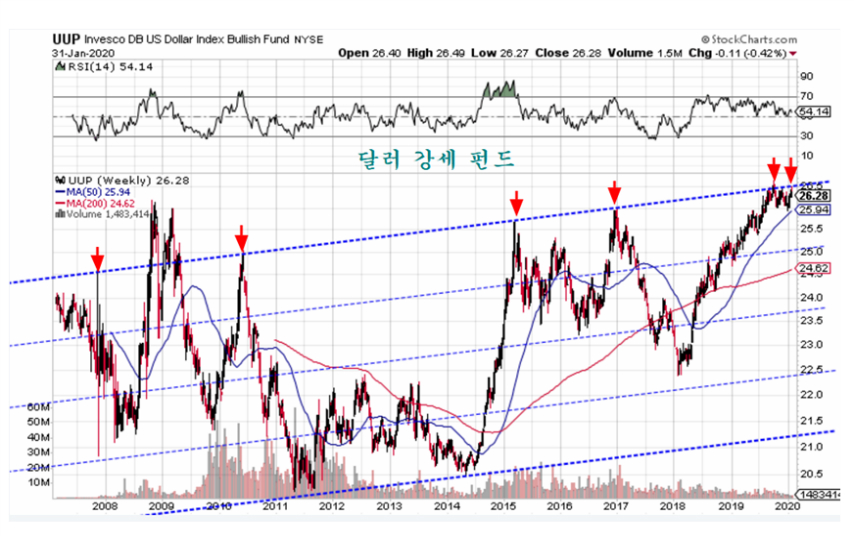Click the UUP (Weekly) 26.28 legend label
854x538 pixels.
128,180
